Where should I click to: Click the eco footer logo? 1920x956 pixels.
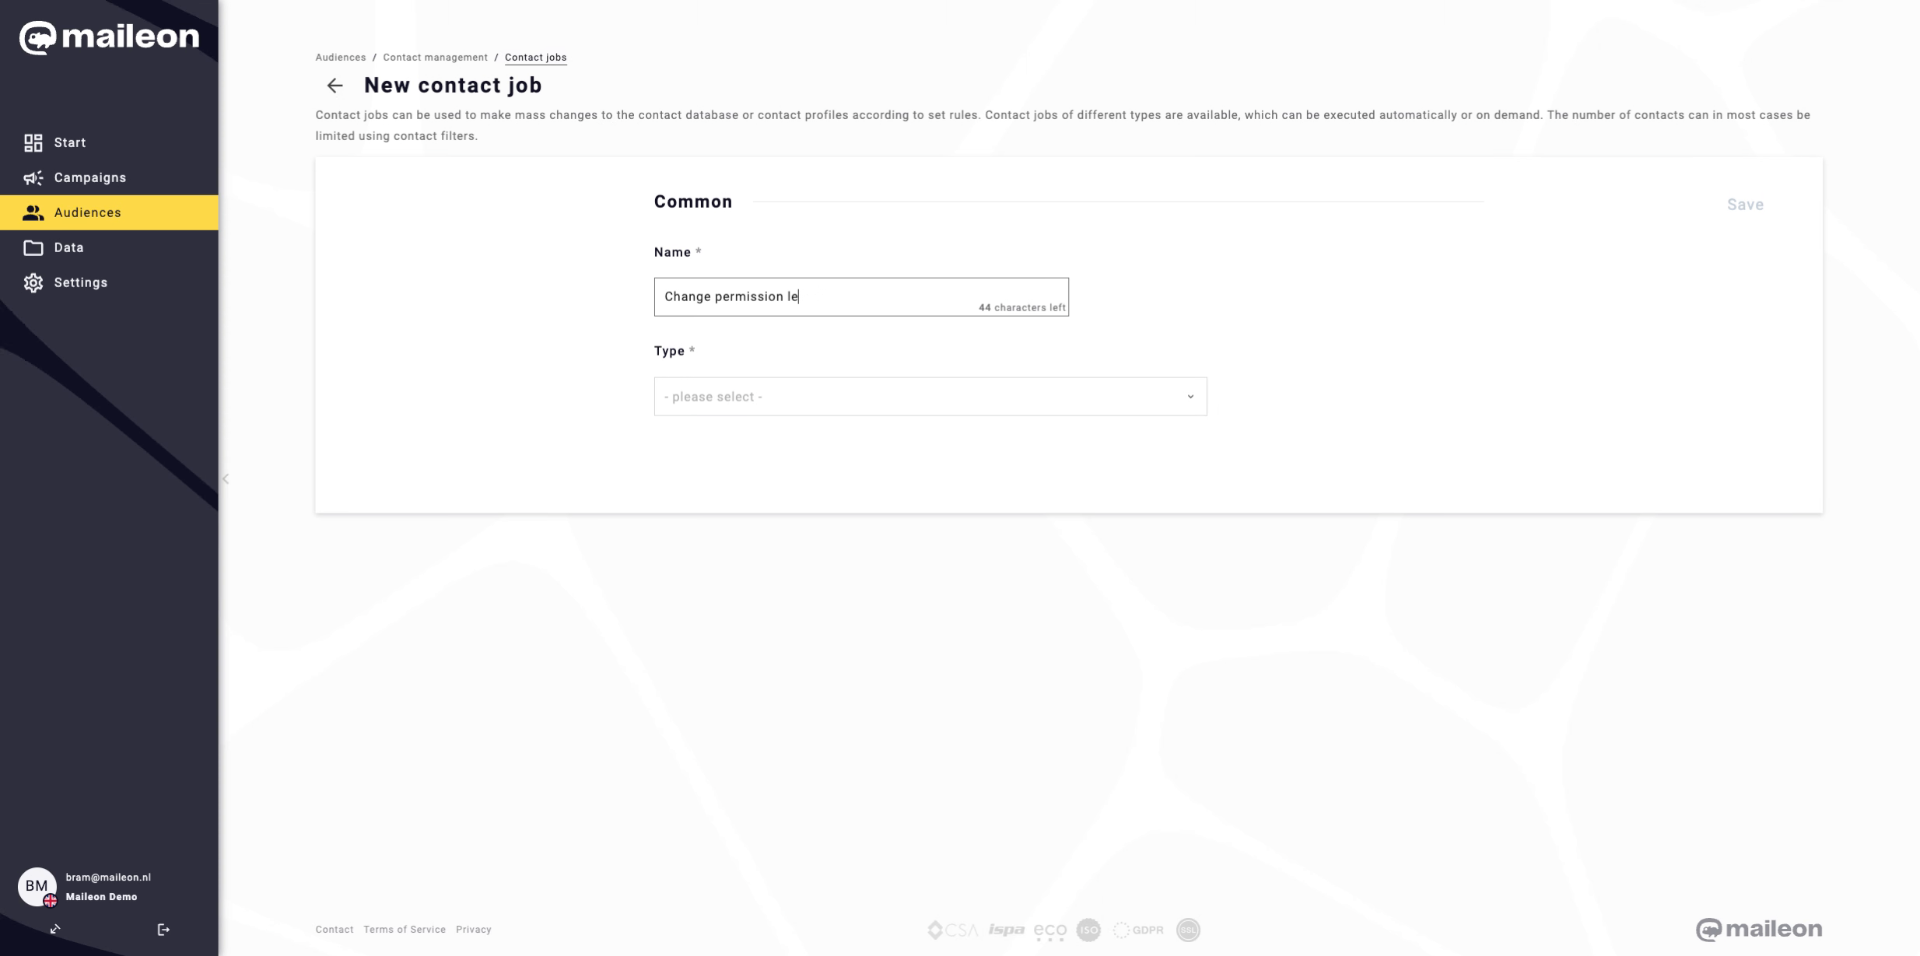click(x=1050, y=931)
